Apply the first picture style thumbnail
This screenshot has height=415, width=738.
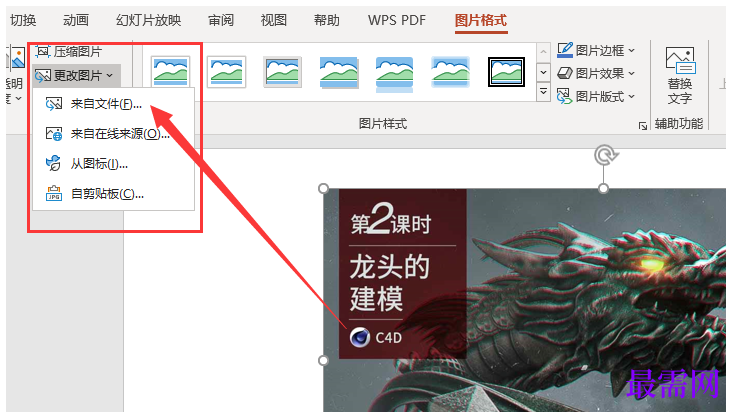170,72
